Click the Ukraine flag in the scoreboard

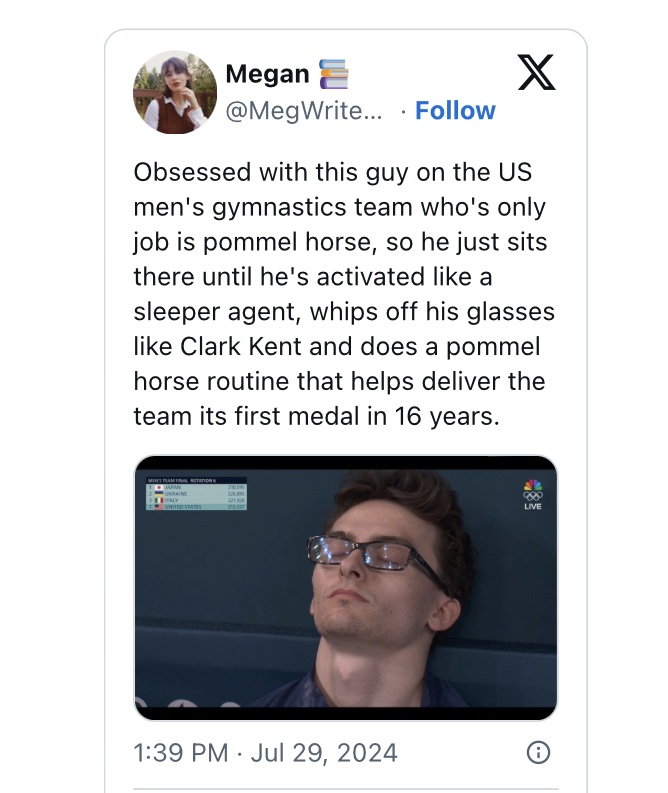pyautogui.click(x=158, y=493)
